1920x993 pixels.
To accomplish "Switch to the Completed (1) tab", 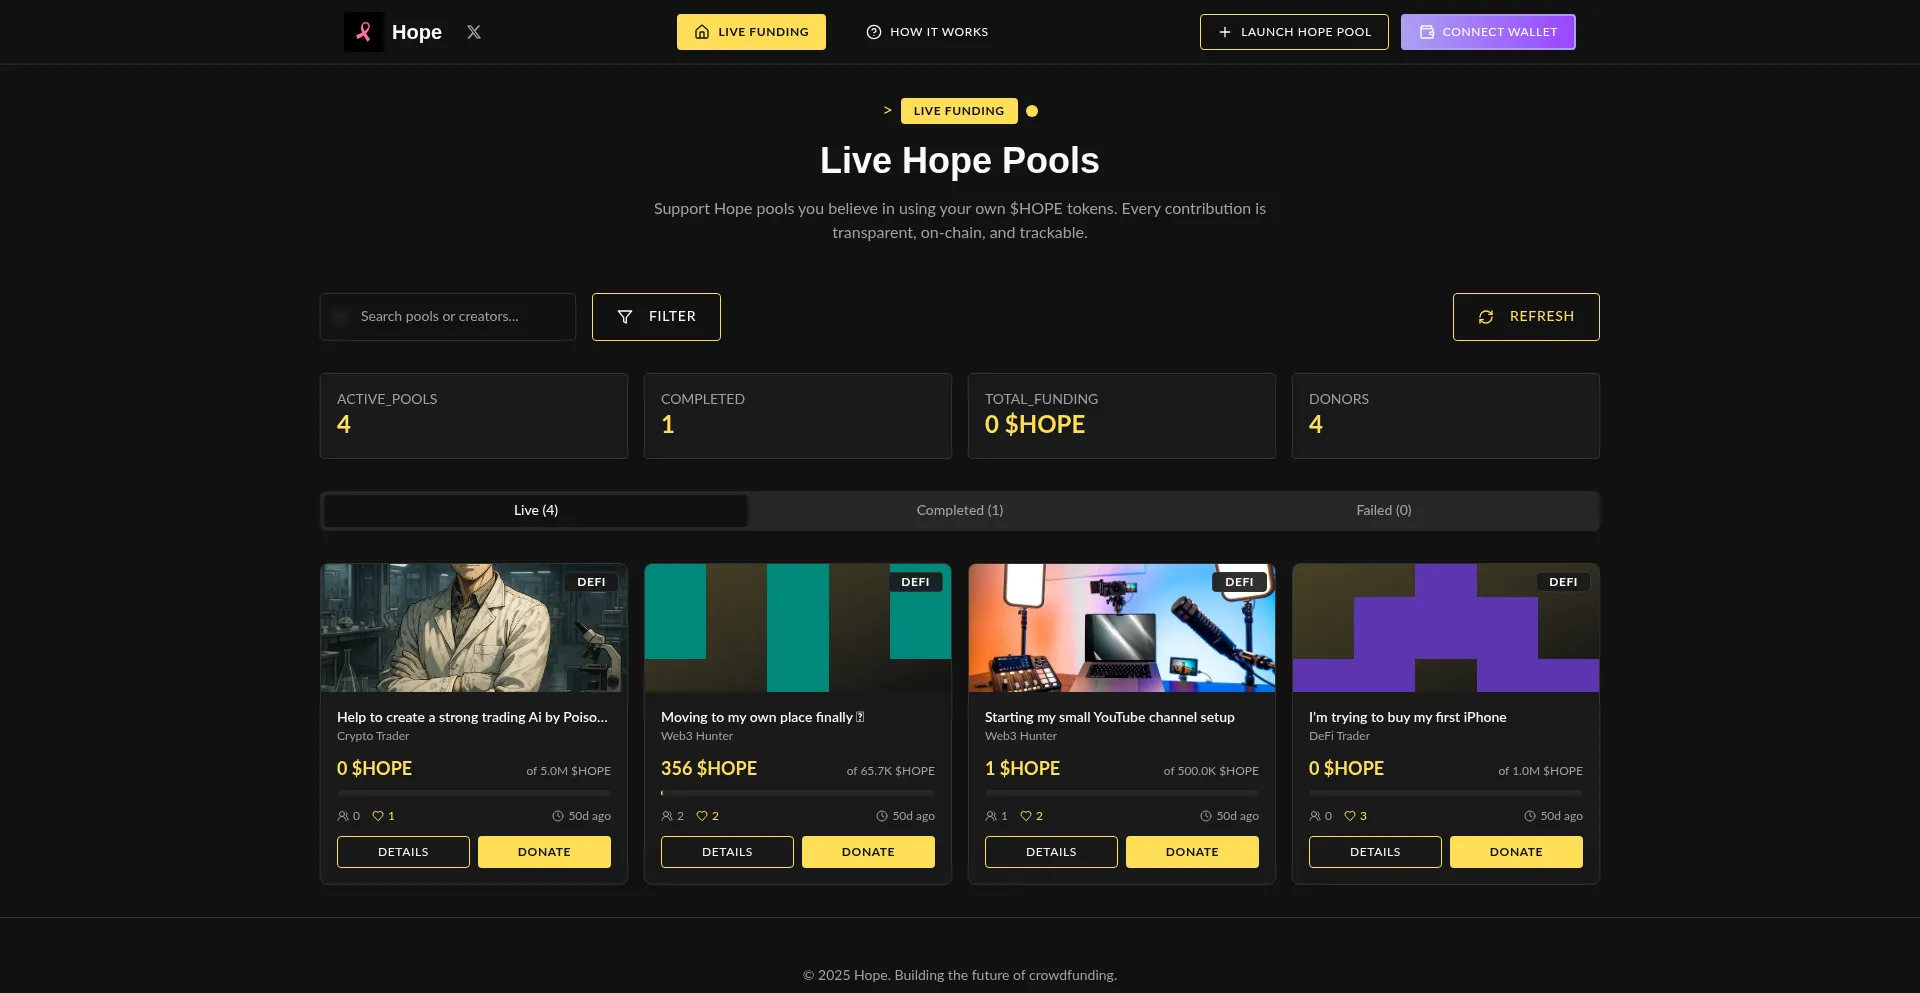I will pos(960,510).
